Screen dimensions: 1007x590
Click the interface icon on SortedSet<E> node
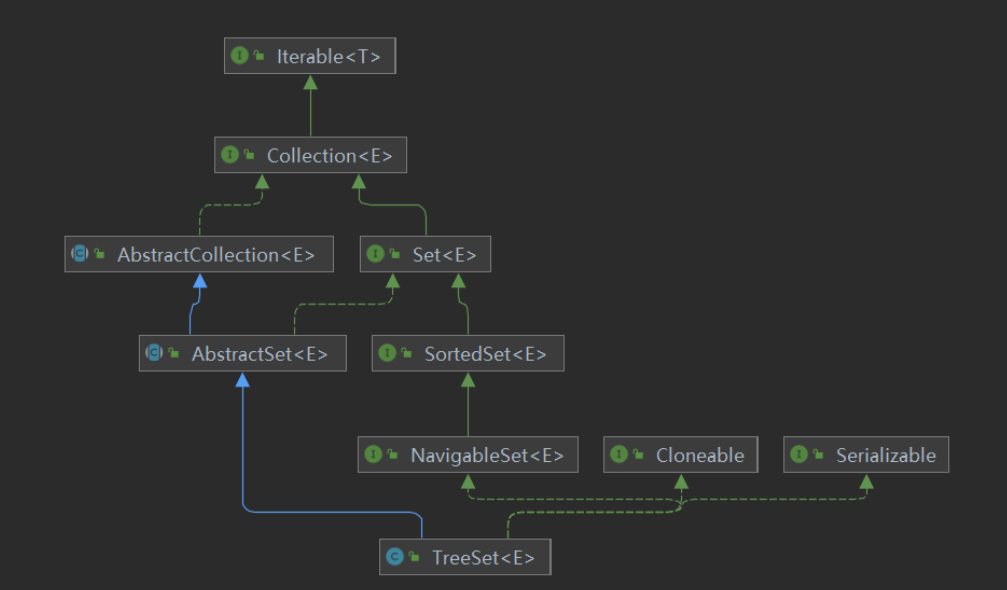point(388,353)
